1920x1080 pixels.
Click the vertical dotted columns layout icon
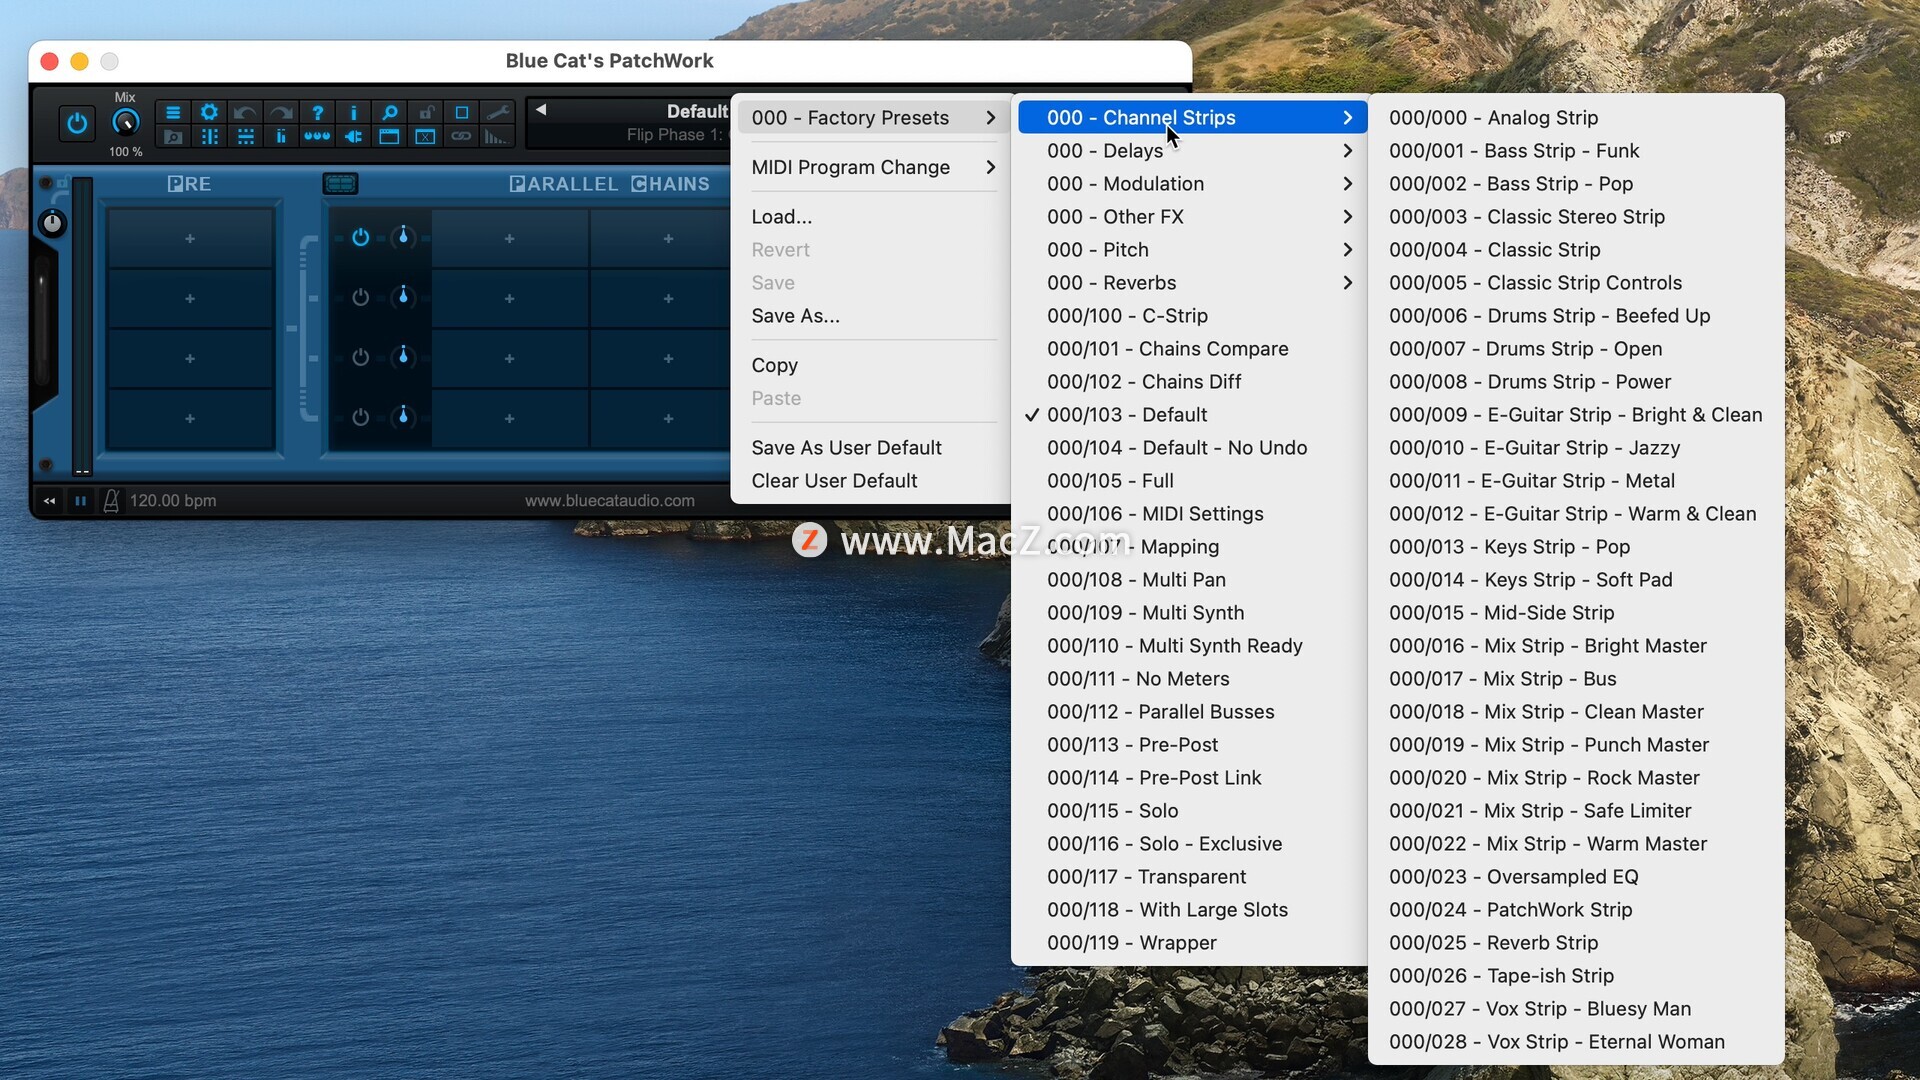209,136
